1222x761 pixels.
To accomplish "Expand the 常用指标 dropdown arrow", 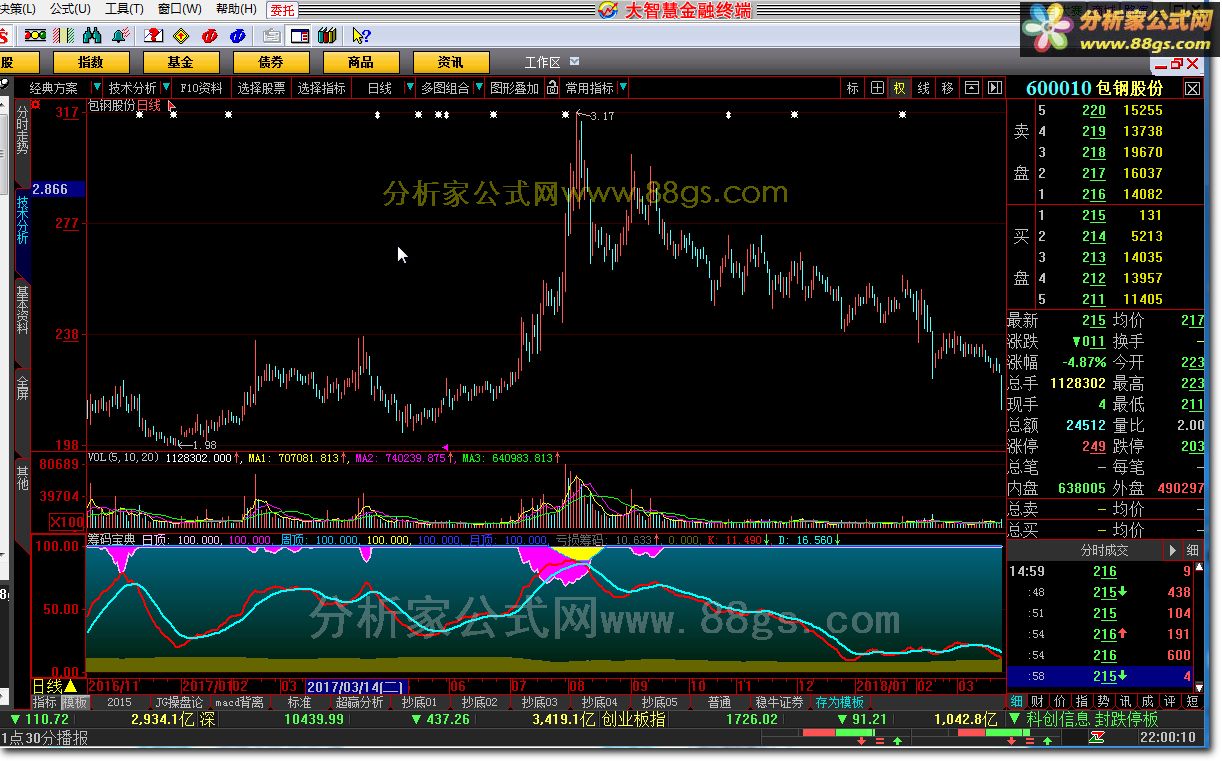I will coord(623,88).
